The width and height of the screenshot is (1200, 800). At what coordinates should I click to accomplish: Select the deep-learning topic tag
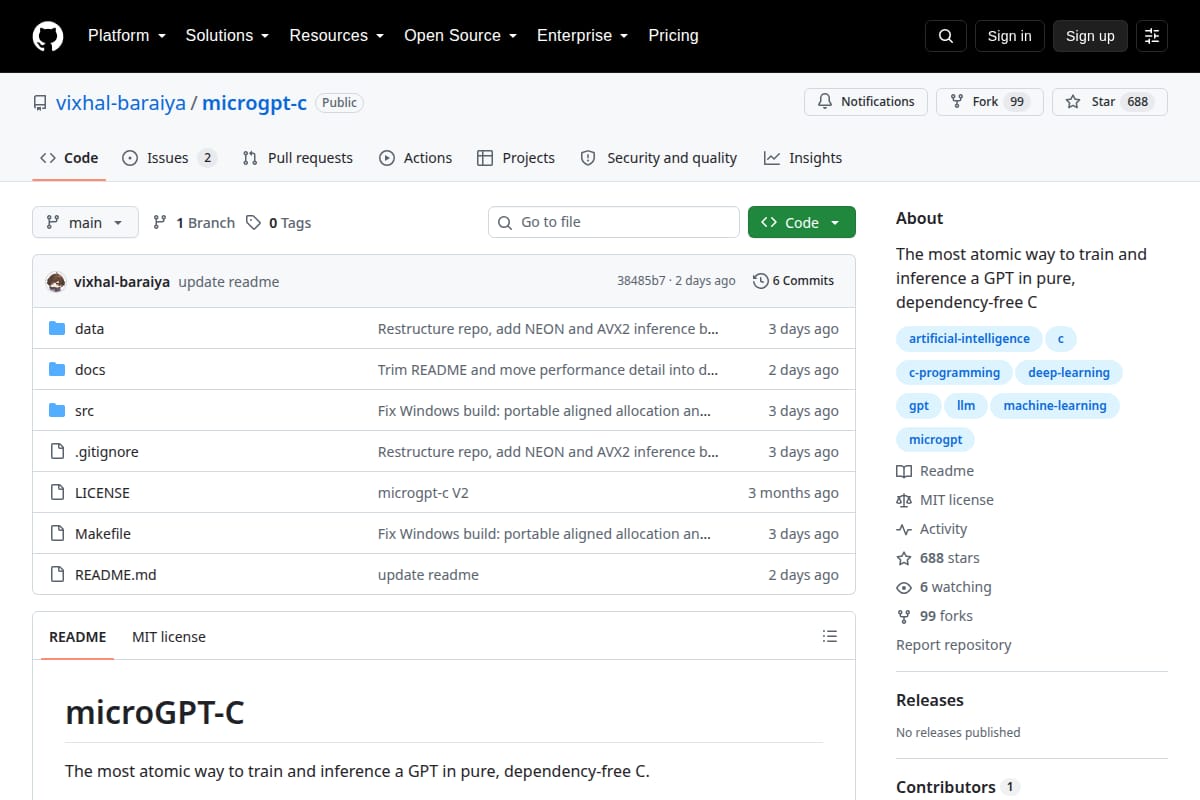click(1069, 373)
